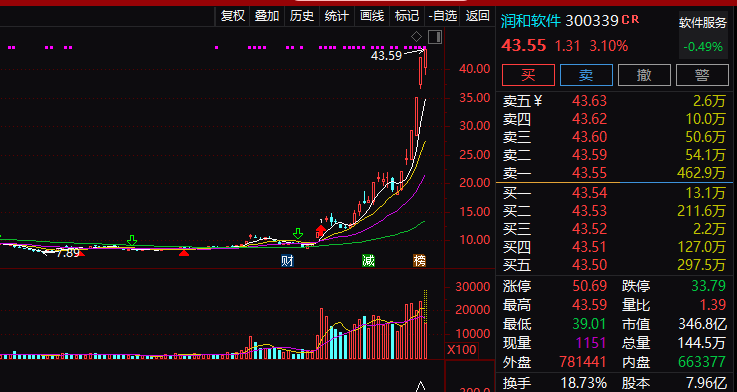Click the 股本 value 7.96亿

pos(706,383)
